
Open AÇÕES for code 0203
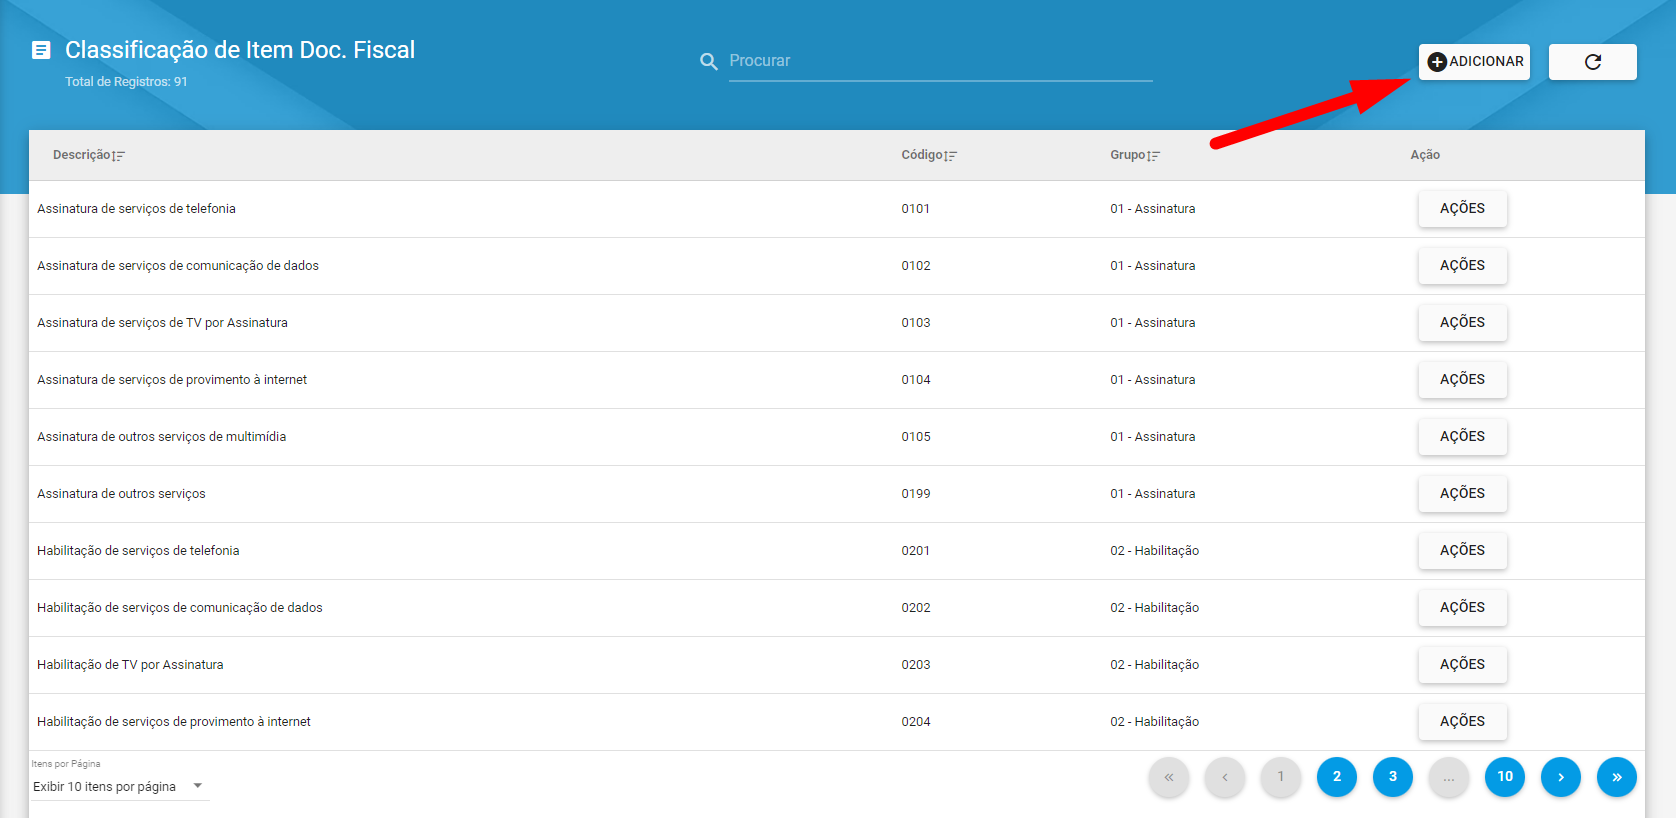click(x=1462, y=665)
